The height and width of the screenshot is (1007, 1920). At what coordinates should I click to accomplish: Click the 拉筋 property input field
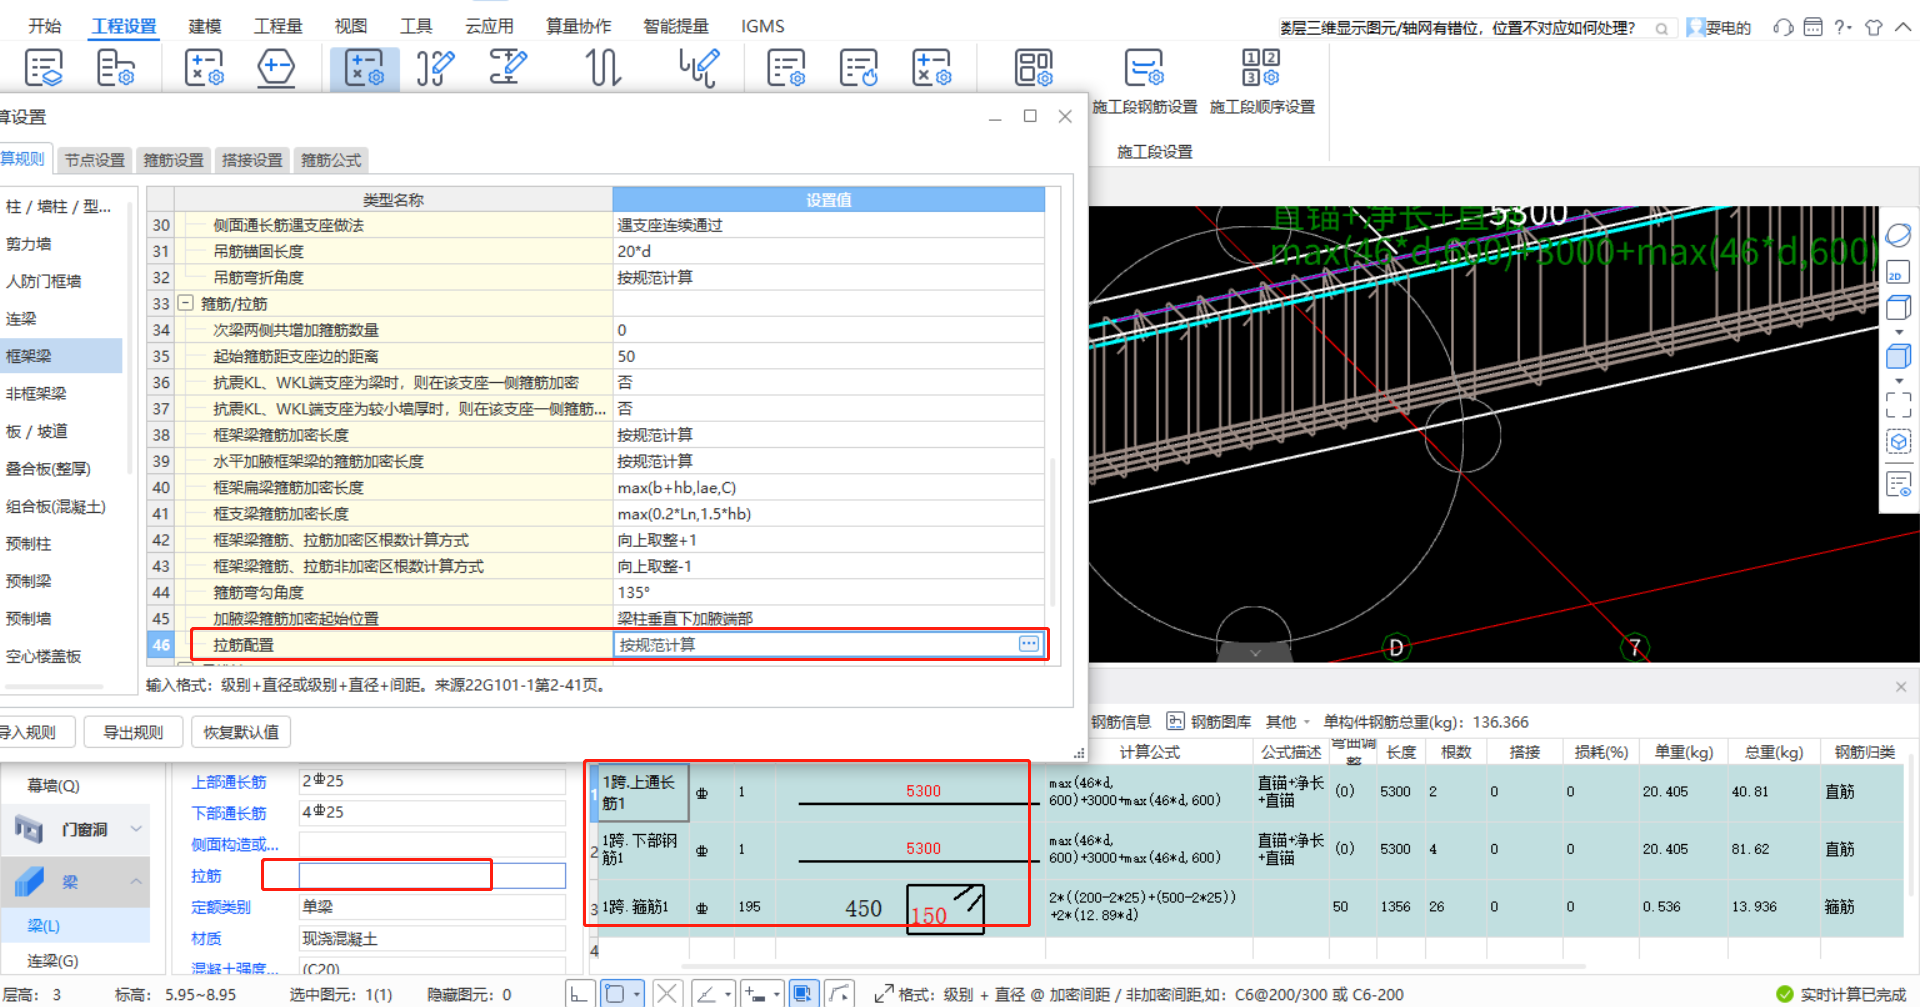coord(432,876)
